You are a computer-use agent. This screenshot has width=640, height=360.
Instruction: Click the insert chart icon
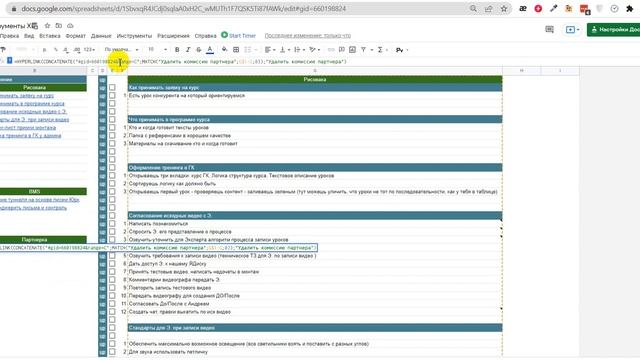pyautogui.click(x=352, y=49)
